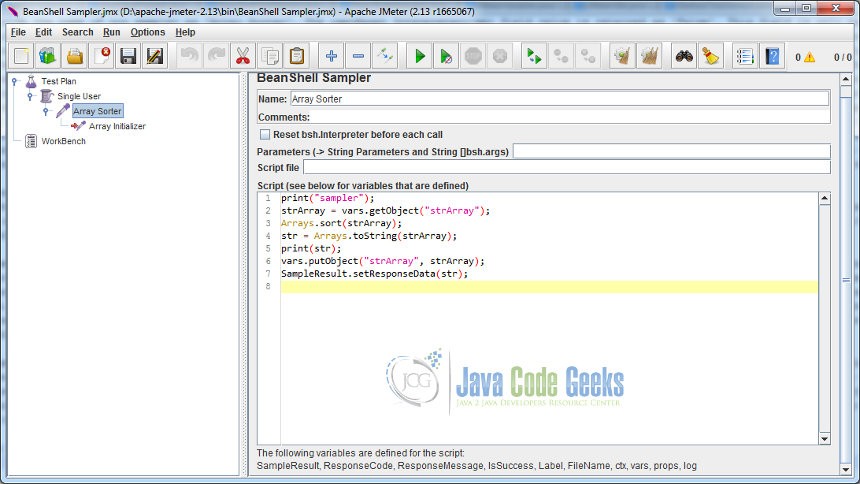The width and height of the screenshot is (860, 484).
Task: Click the Parameters input field
Action: pyautogui.click(x=671, y=151)
